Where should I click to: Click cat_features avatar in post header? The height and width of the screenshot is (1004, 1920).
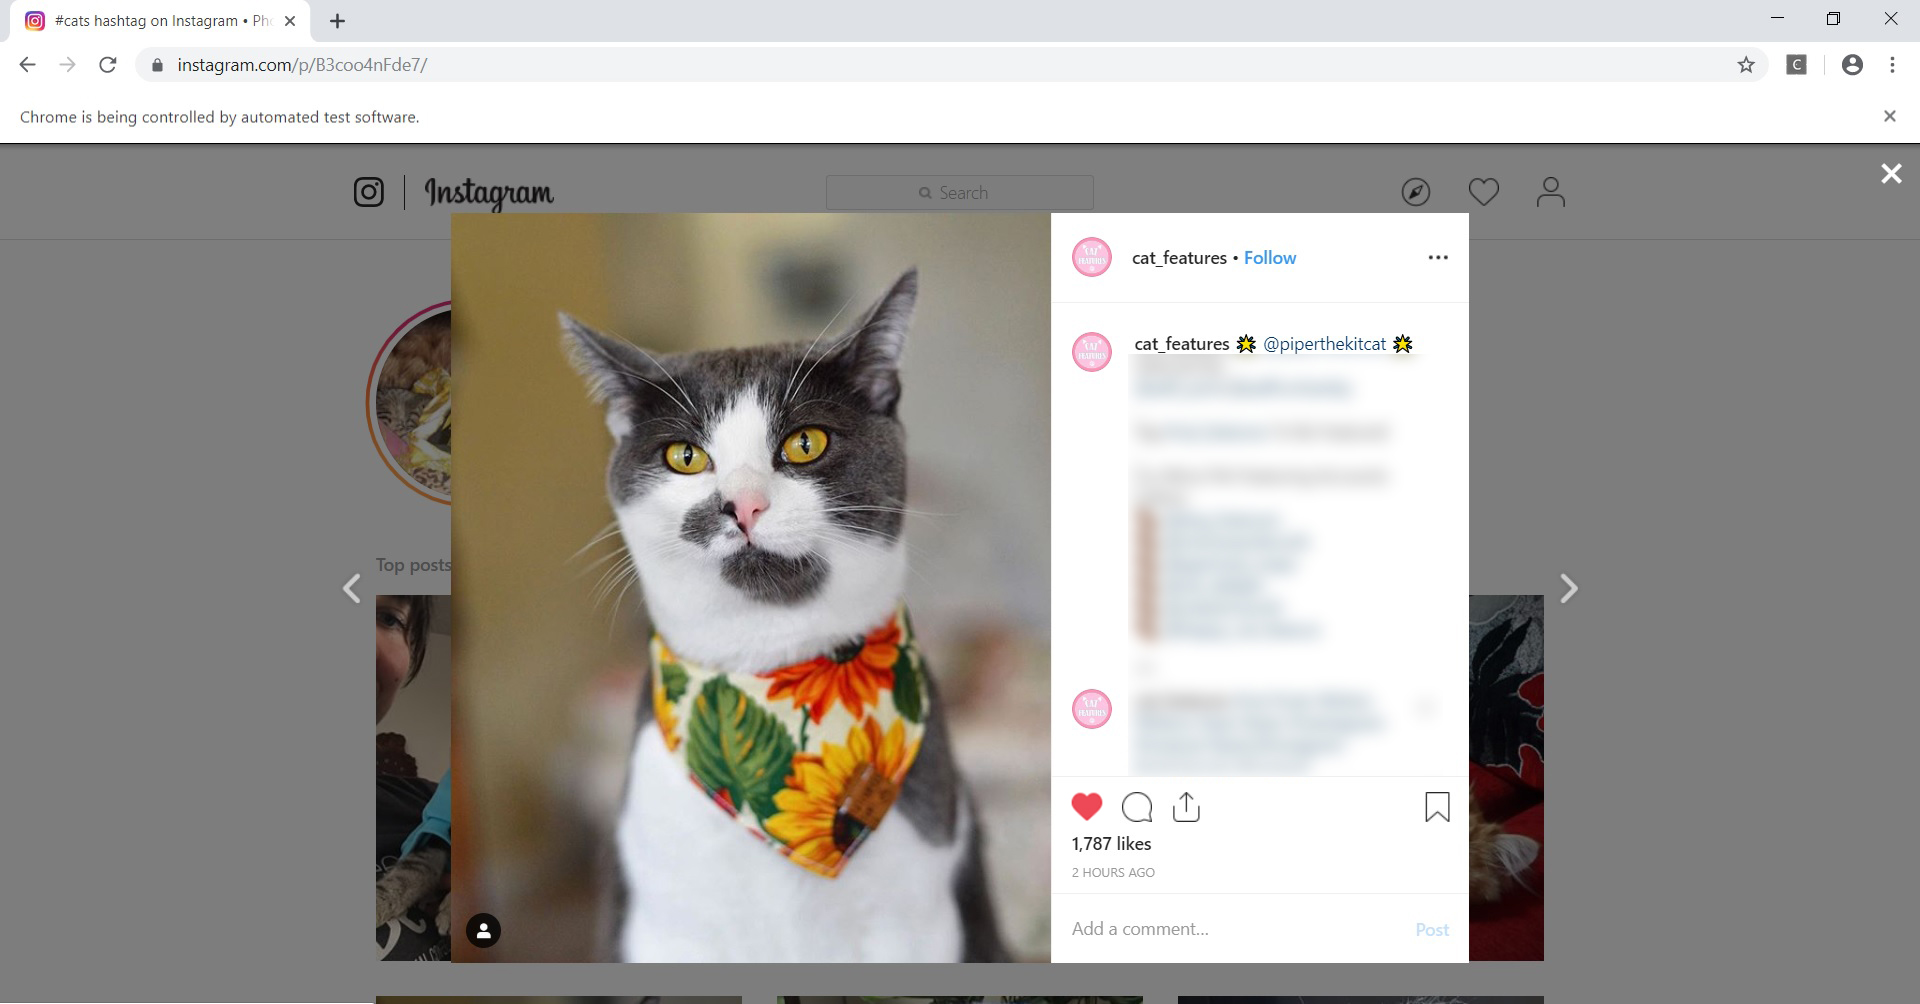[1092, 258]
